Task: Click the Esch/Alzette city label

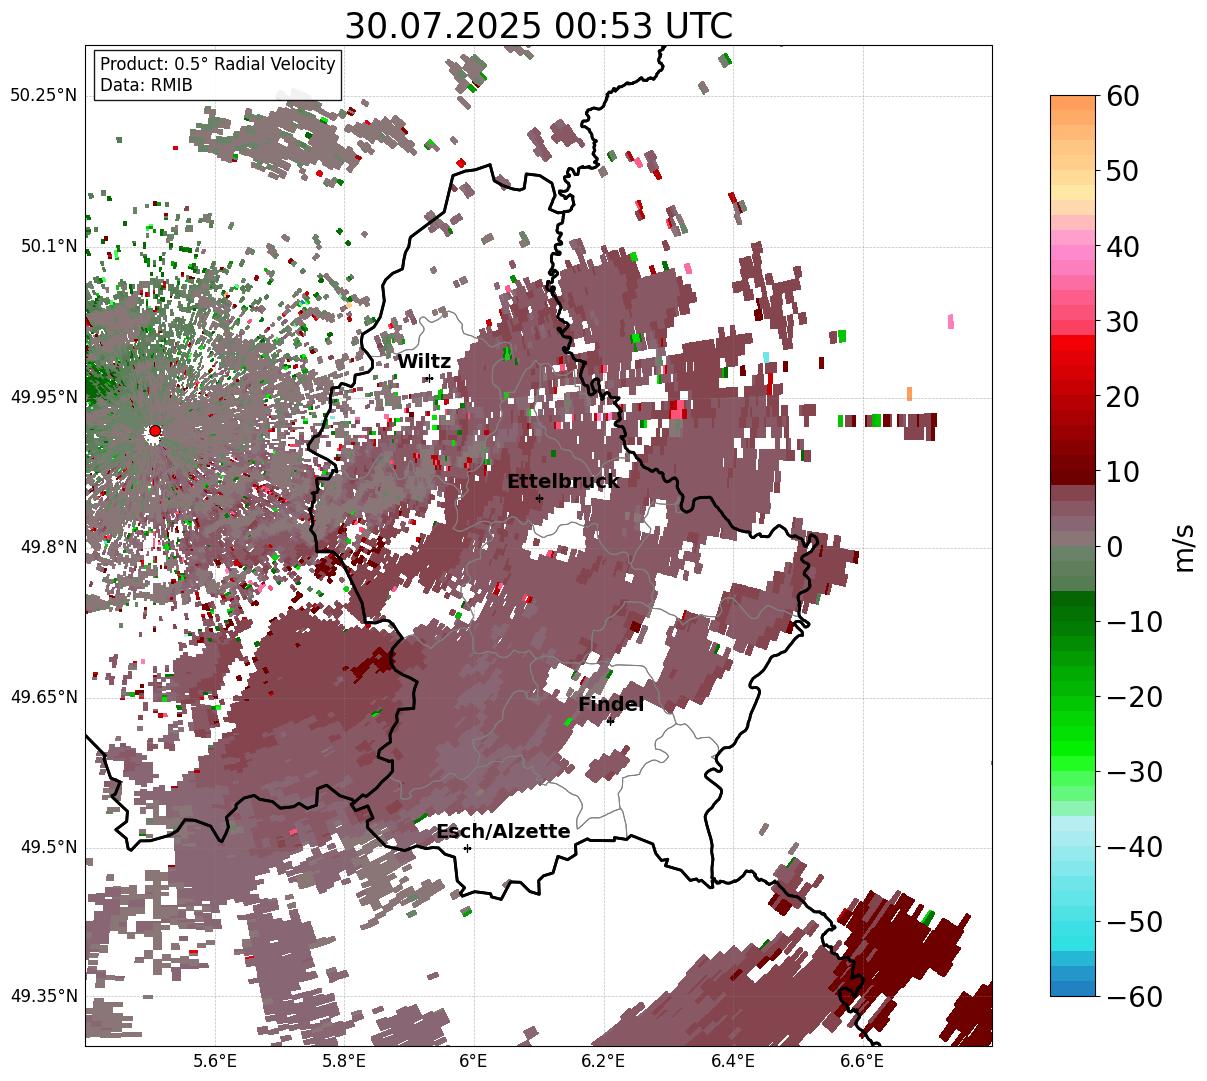Action: [503, 832]
